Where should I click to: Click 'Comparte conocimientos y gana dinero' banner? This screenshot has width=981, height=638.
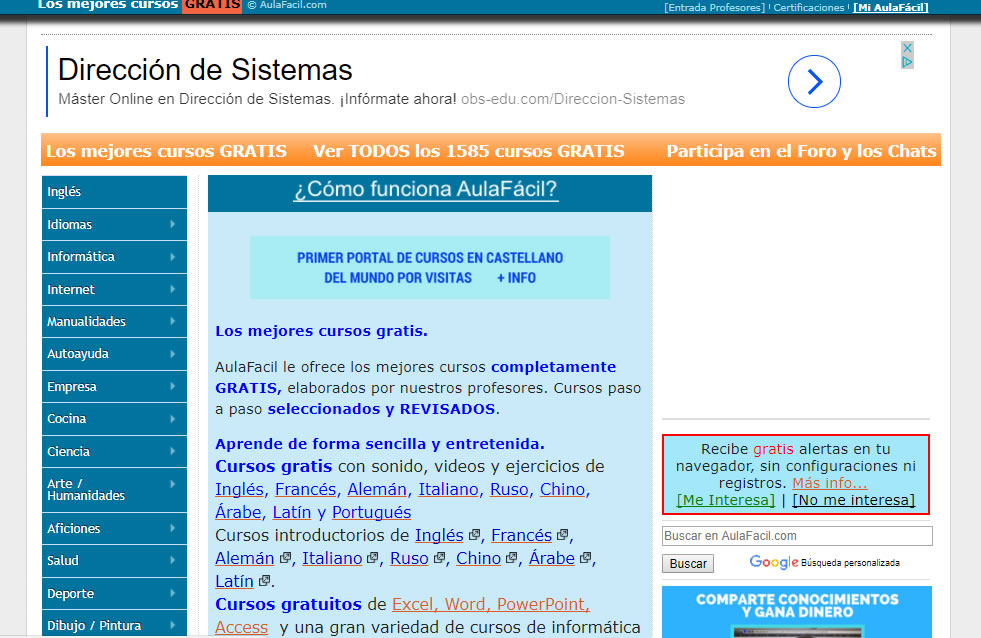[x=797, y=612]
